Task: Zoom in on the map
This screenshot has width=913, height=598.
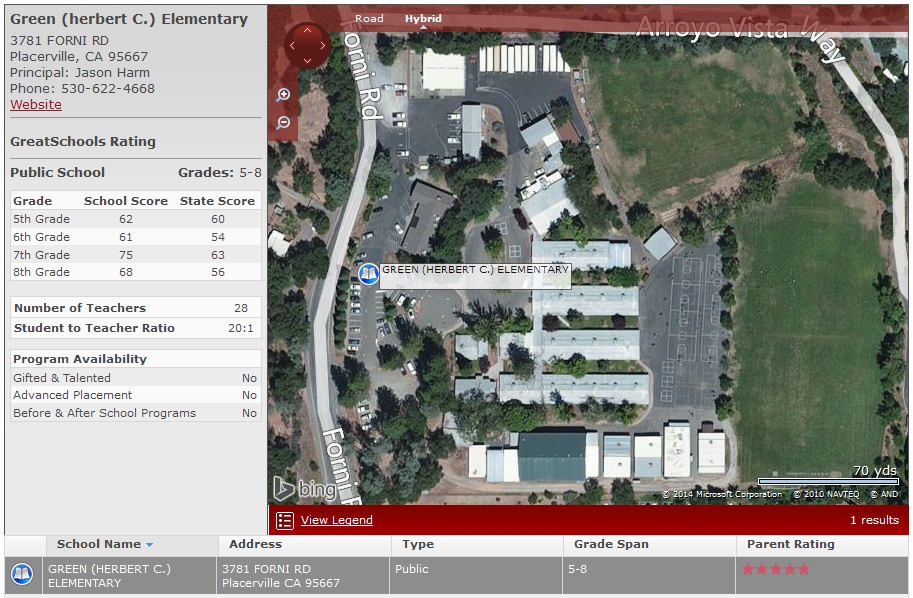Action: tap(283, 93)
